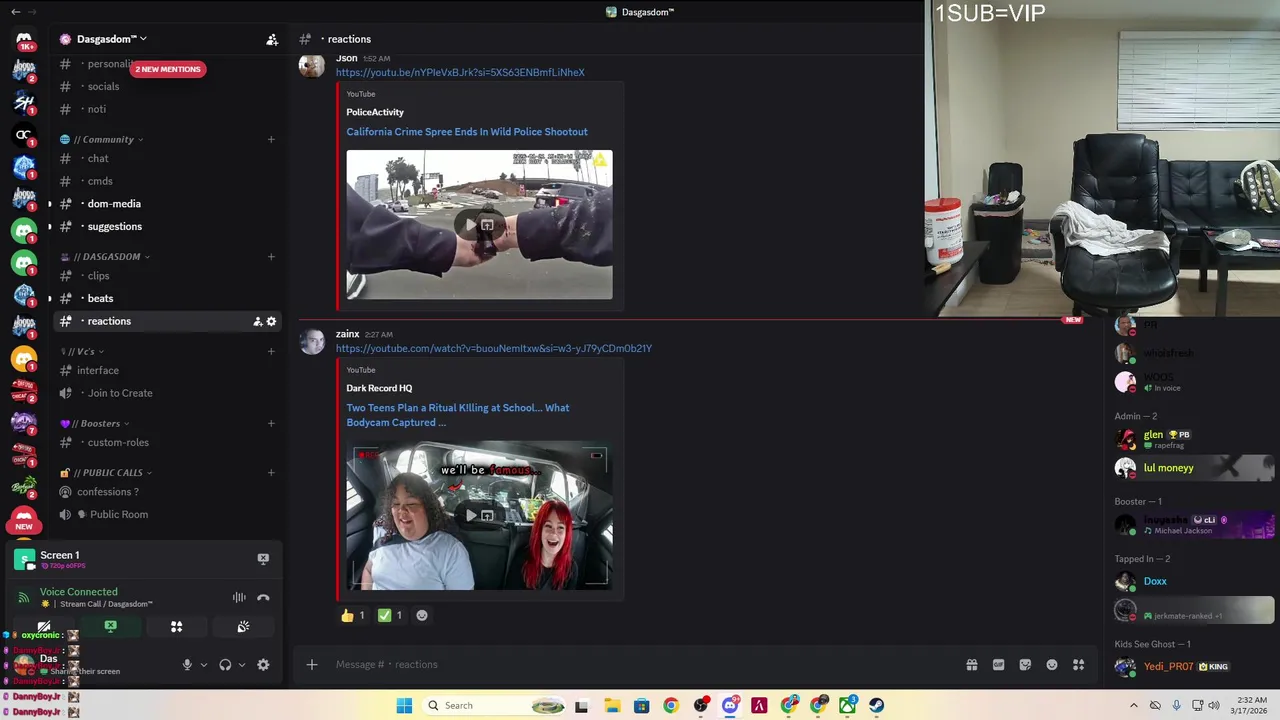Screen dimensions: 1280x720
Task: Open soundboard button in voice panel
Action: pyautogui.click(x=243, y=627)
